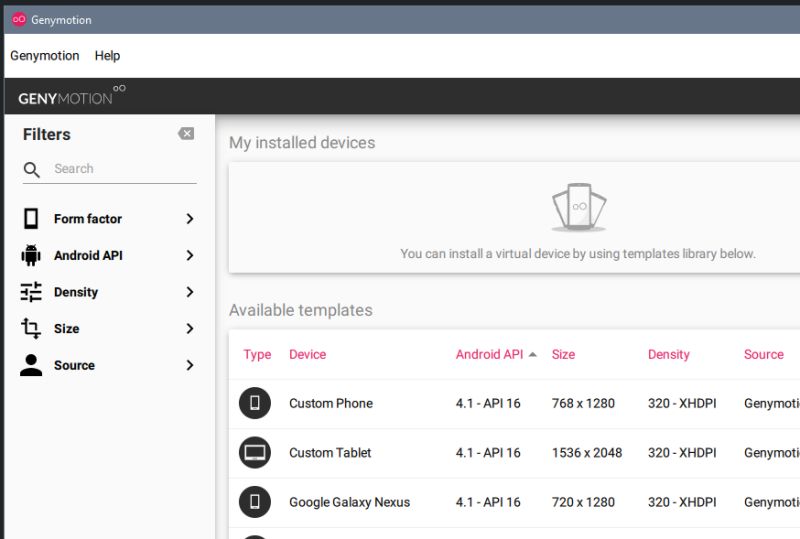Expand the Form factor filter chevron
This screenshot has width=800, height=539.
[x=190, y=218]
